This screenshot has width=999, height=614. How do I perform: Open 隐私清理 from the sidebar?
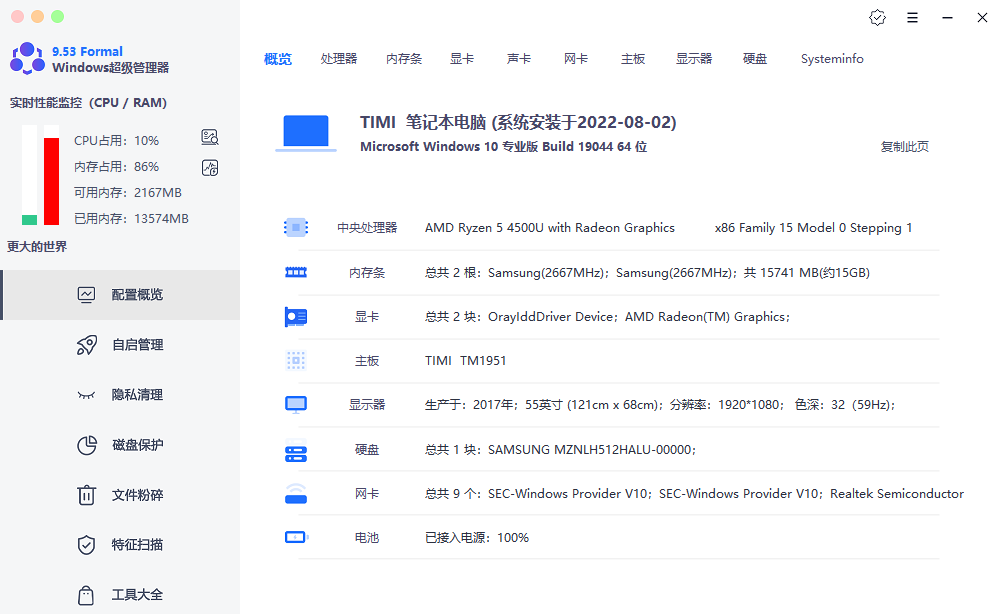pyautogui.click(x=121, y=395)
